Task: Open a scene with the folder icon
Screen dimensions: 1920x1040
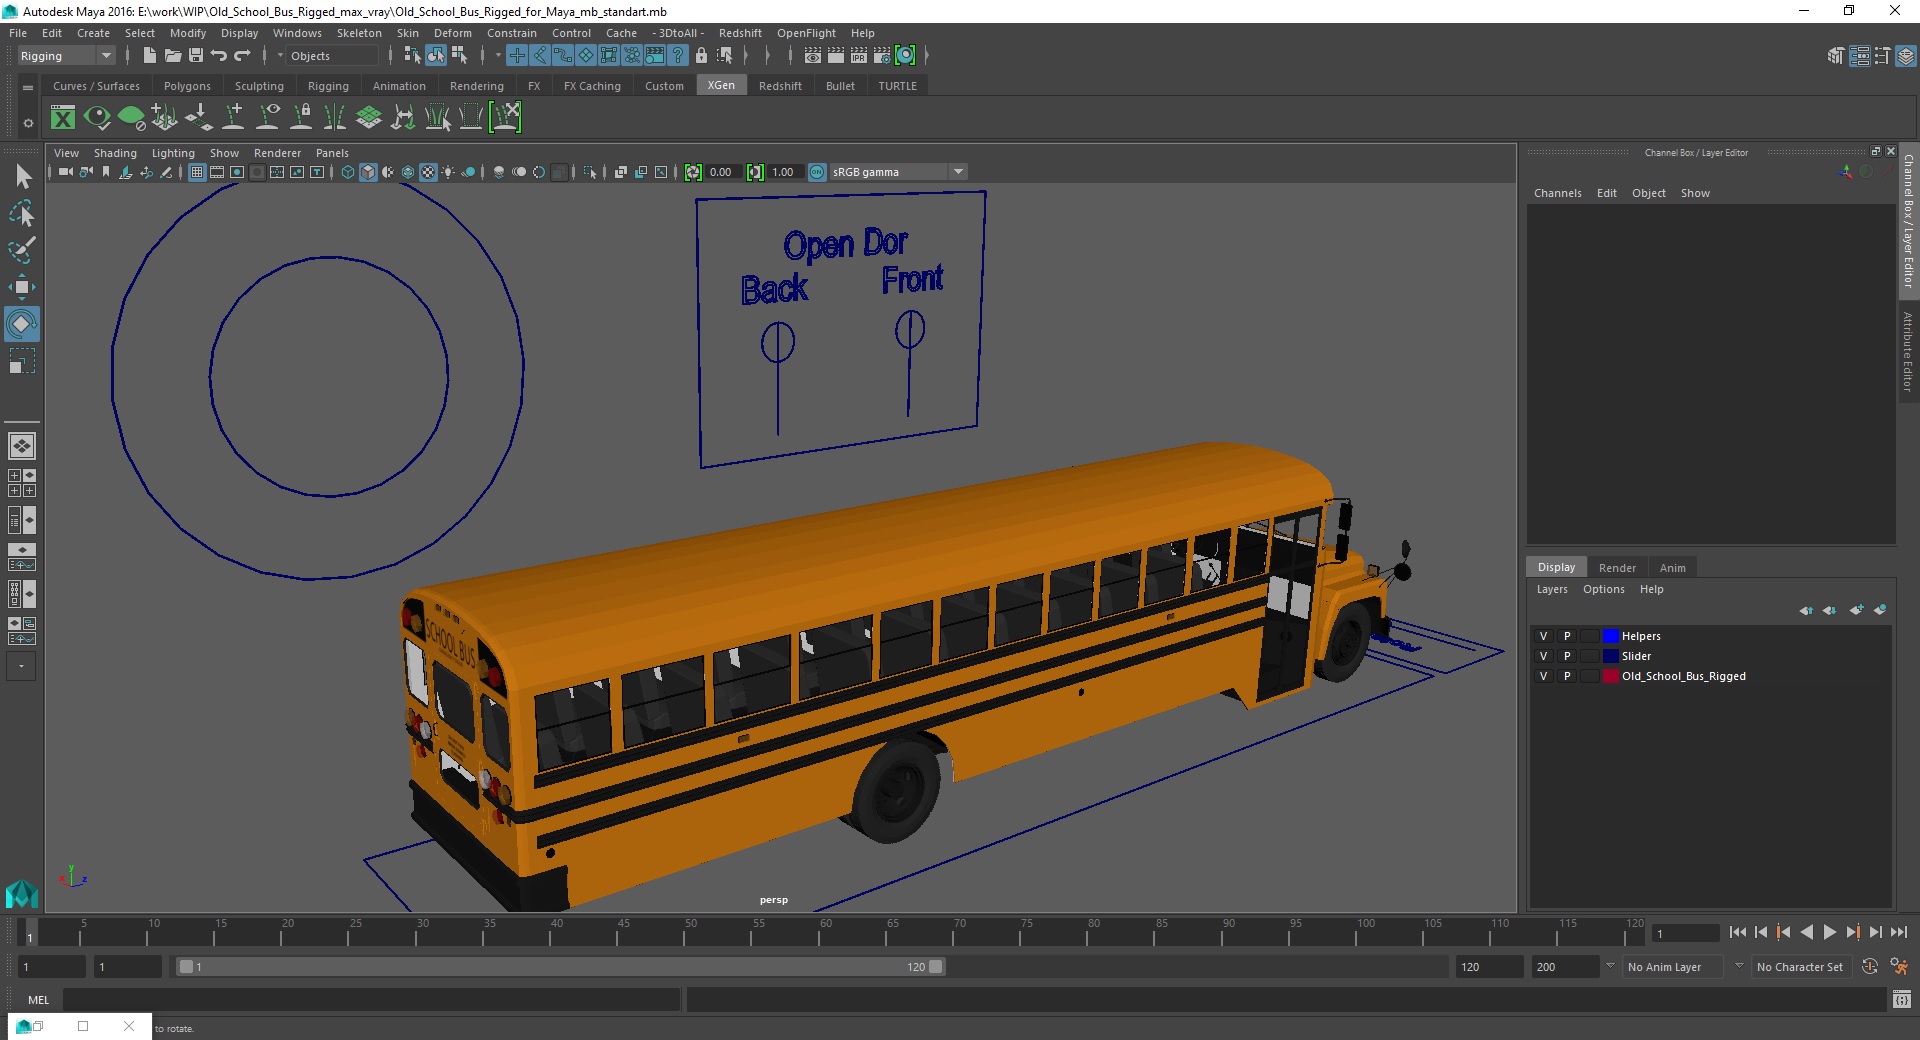Action: pos(172,56)
